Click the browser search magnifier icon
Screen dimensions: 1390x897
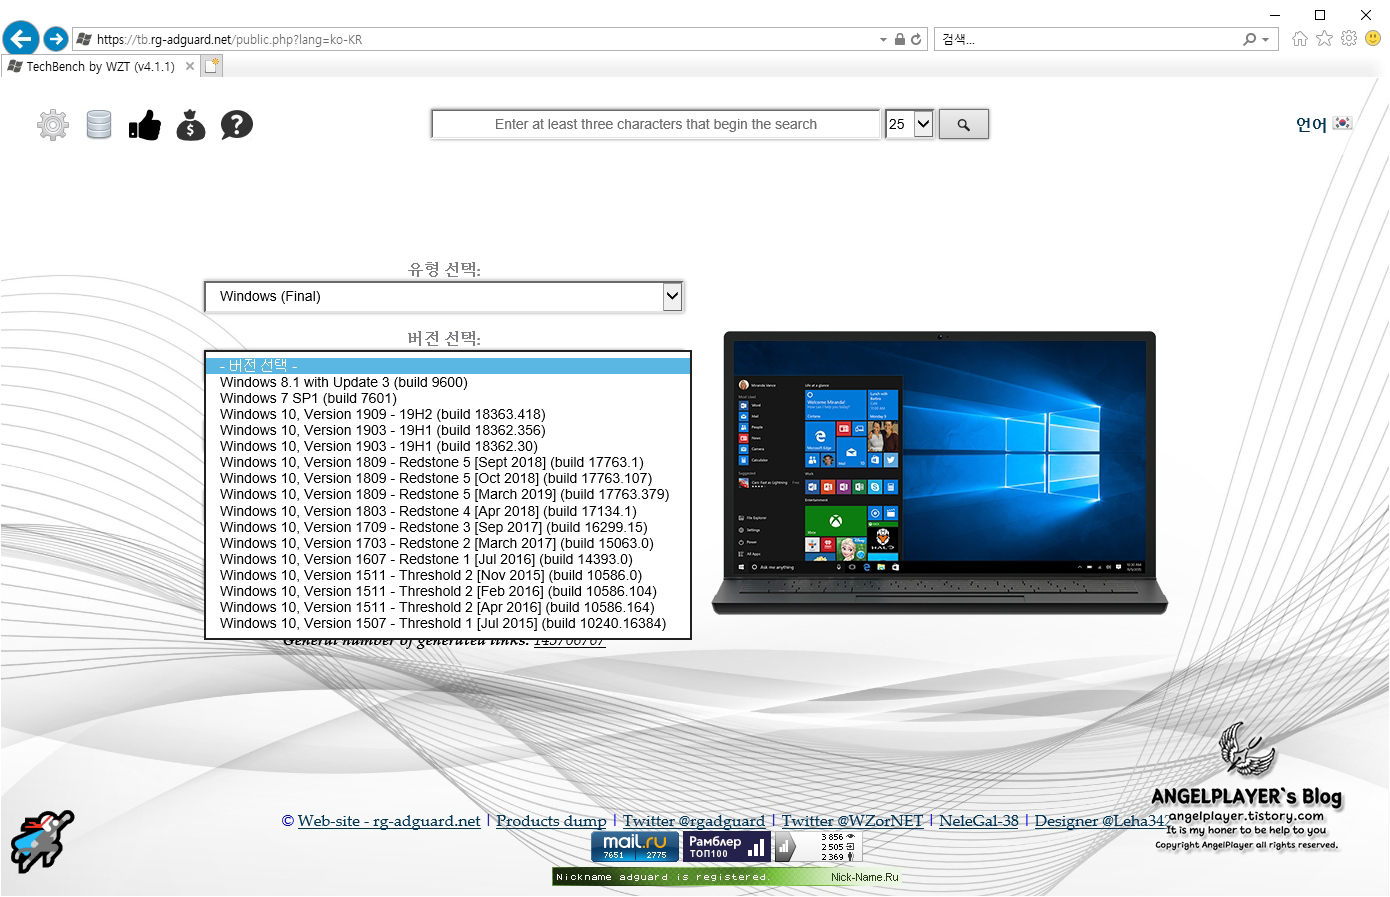[1250, 40]
